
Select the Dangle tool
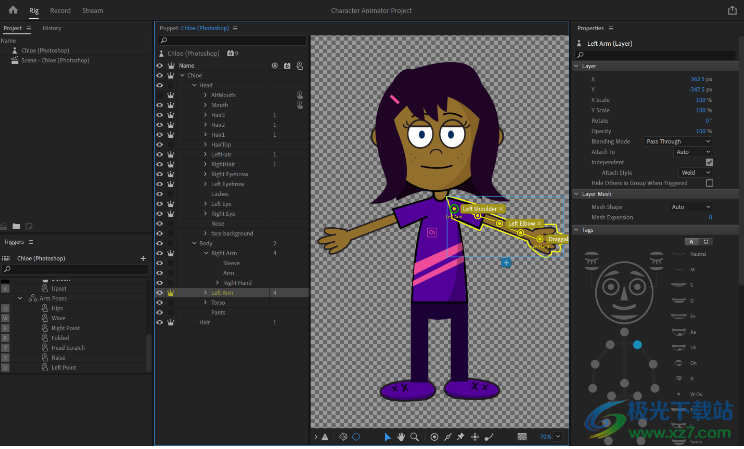click(489, 437)
